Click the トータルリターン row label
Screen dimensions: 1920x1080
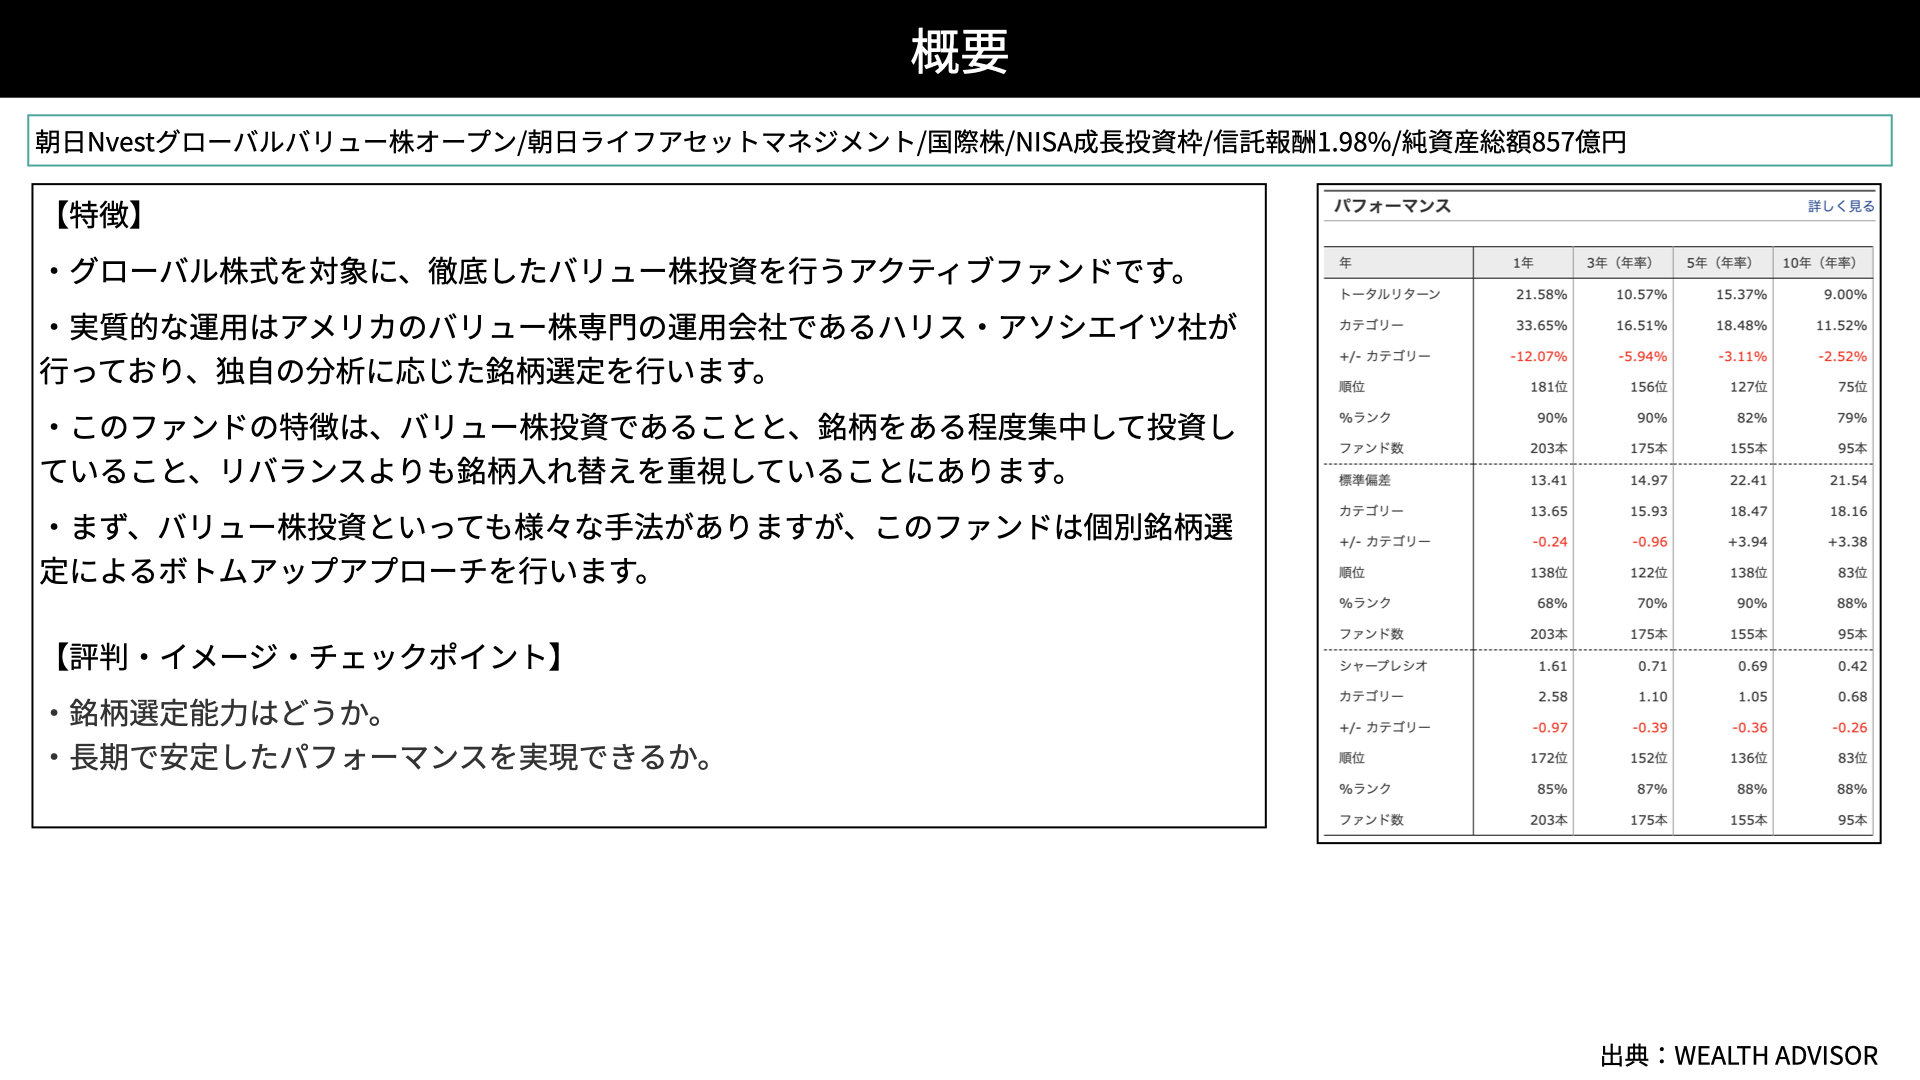point(1390,294)
